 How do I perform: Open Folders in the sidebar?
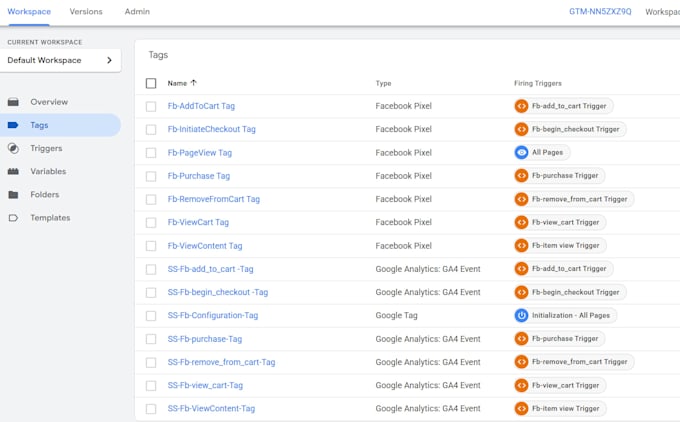point(45,194)
